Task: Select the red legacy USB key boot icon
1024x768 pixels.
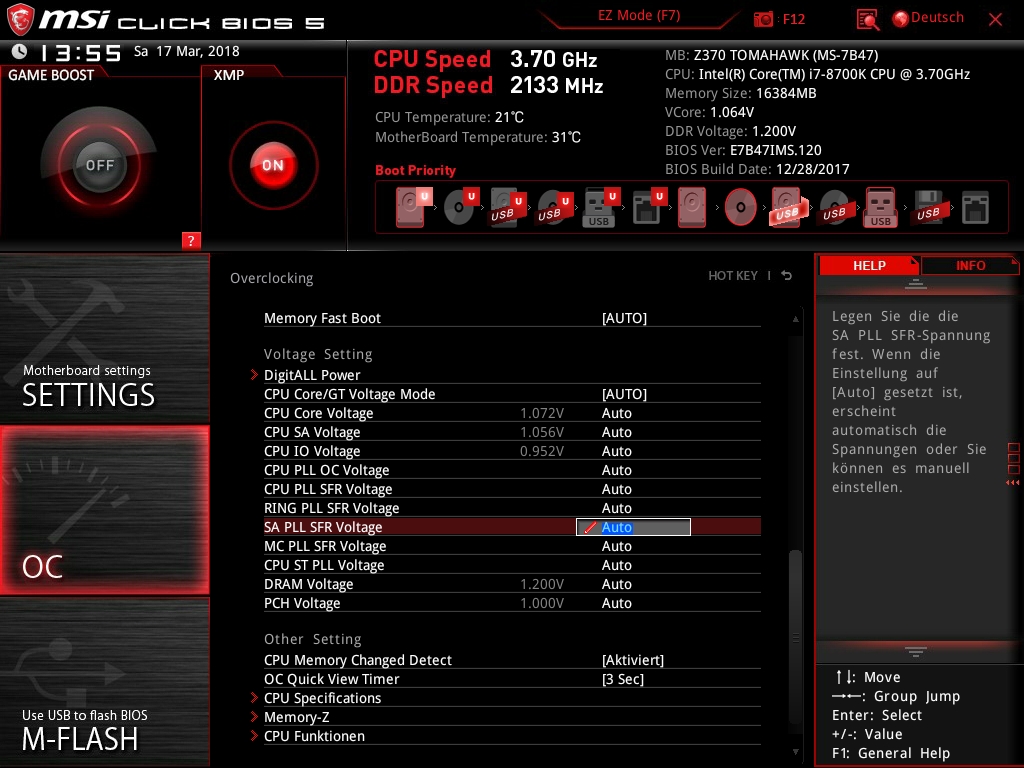Action: pyautogui.click(x=880, y=207)
